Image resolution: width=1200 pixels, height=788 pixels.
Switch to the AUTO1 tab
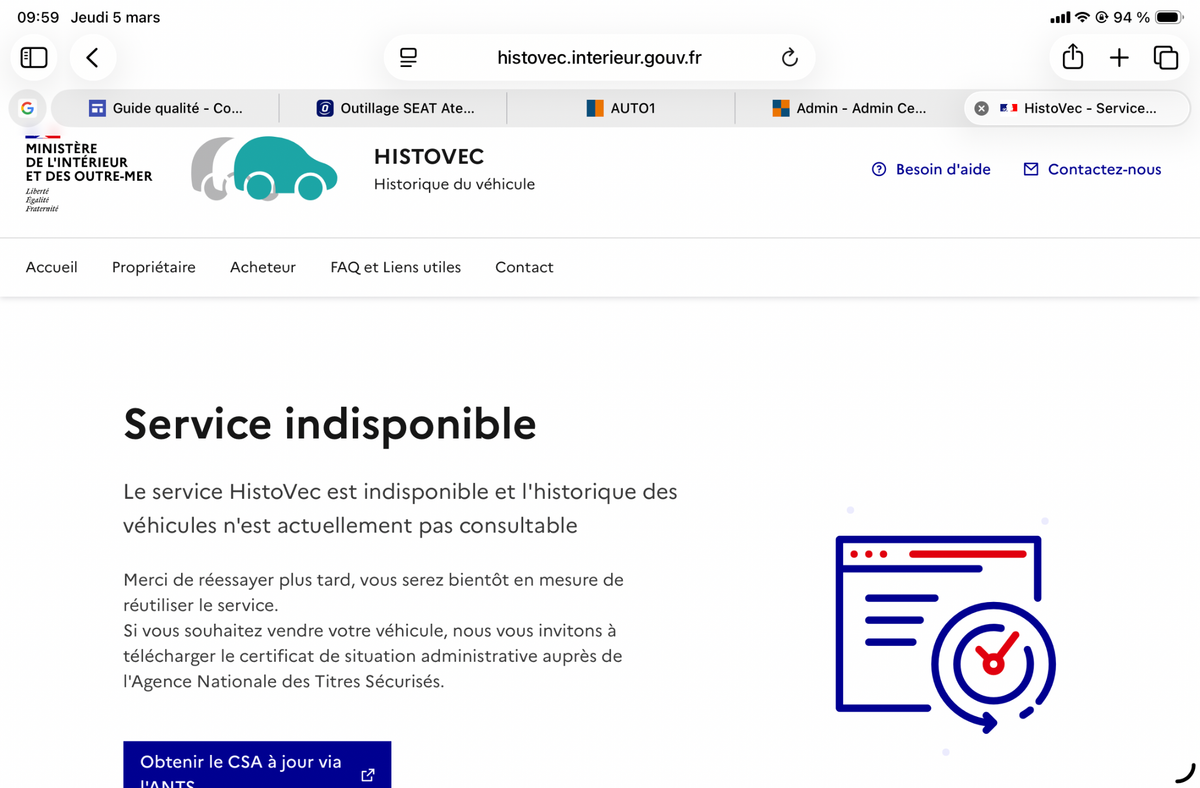click(621, 108)
